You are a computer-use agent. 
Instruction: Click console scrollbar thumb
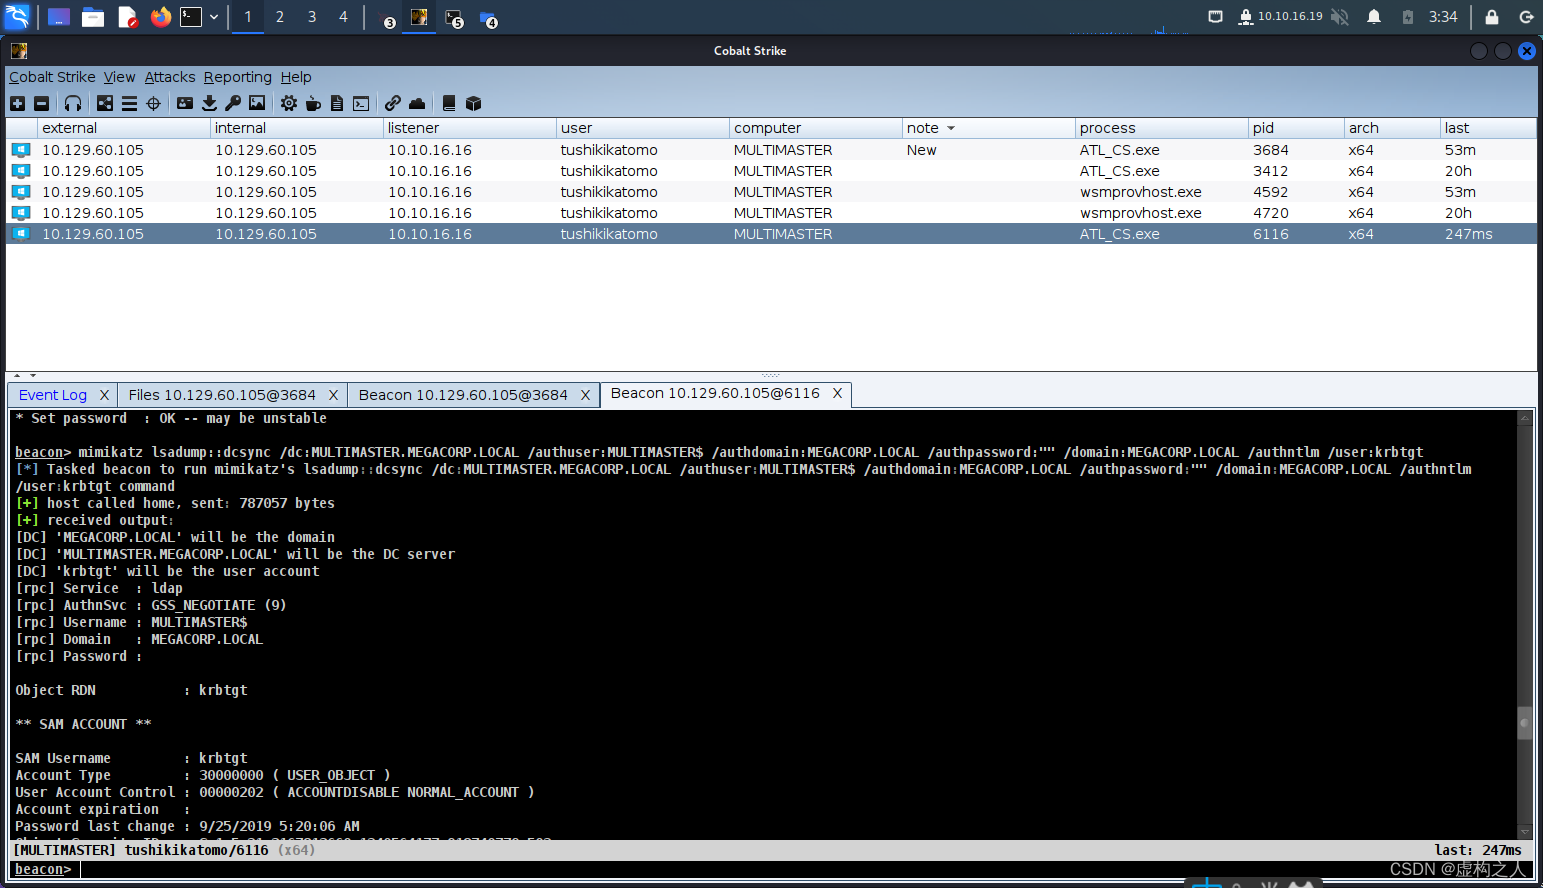(x=1525, y=722)
